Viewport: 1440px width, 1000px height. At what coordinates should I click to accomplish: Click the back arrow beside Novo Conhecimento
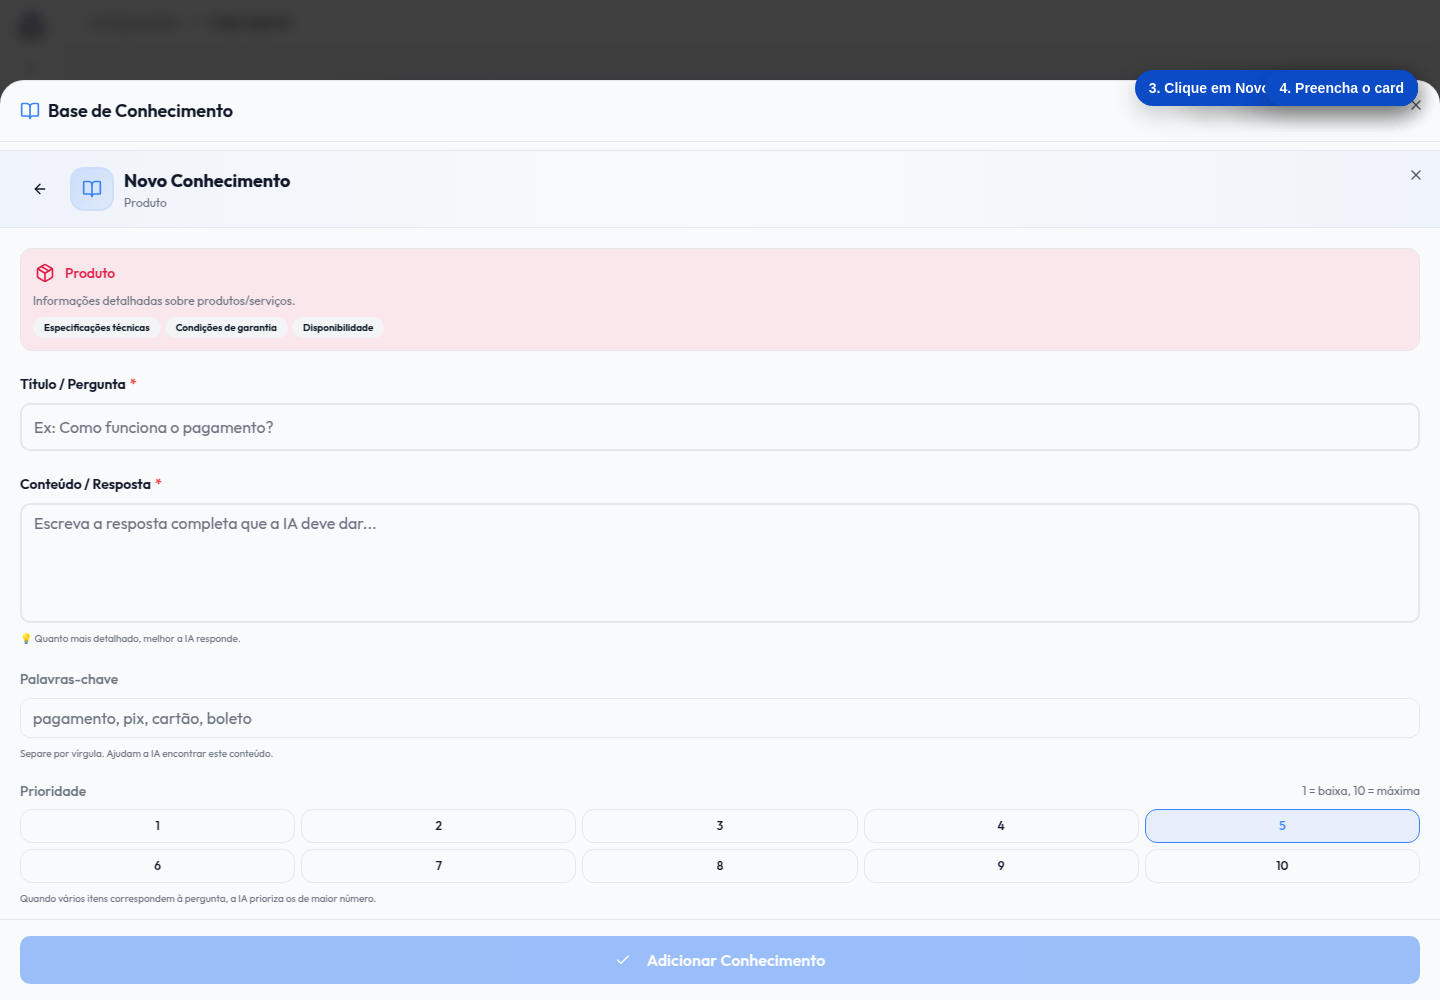click(x=40, y=189)
